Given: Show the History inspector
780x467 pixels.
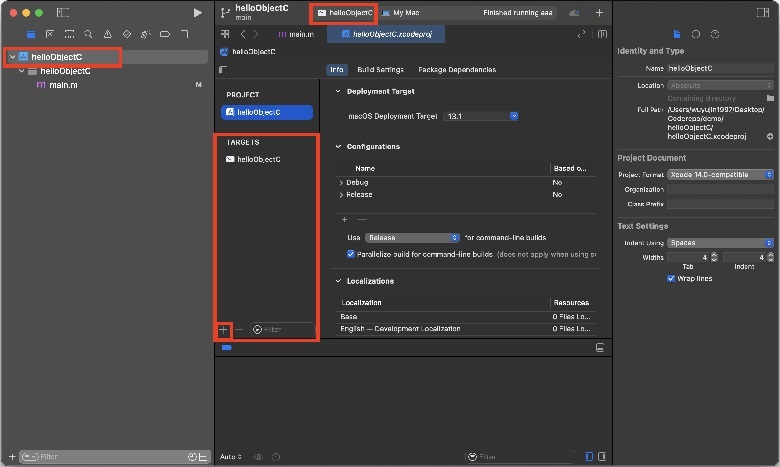Looking at the screenshot, I should pyautogui.click(x=695, y=34).
